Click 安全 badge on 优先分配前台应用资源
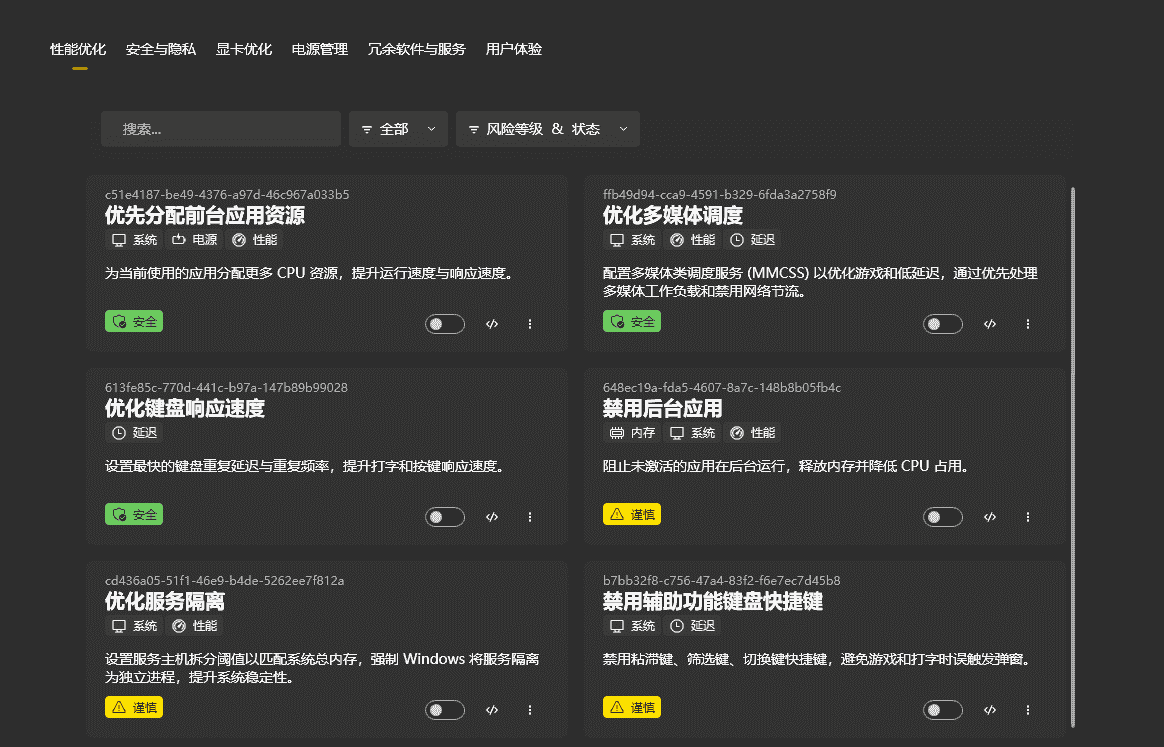 [x=134, y=322]
